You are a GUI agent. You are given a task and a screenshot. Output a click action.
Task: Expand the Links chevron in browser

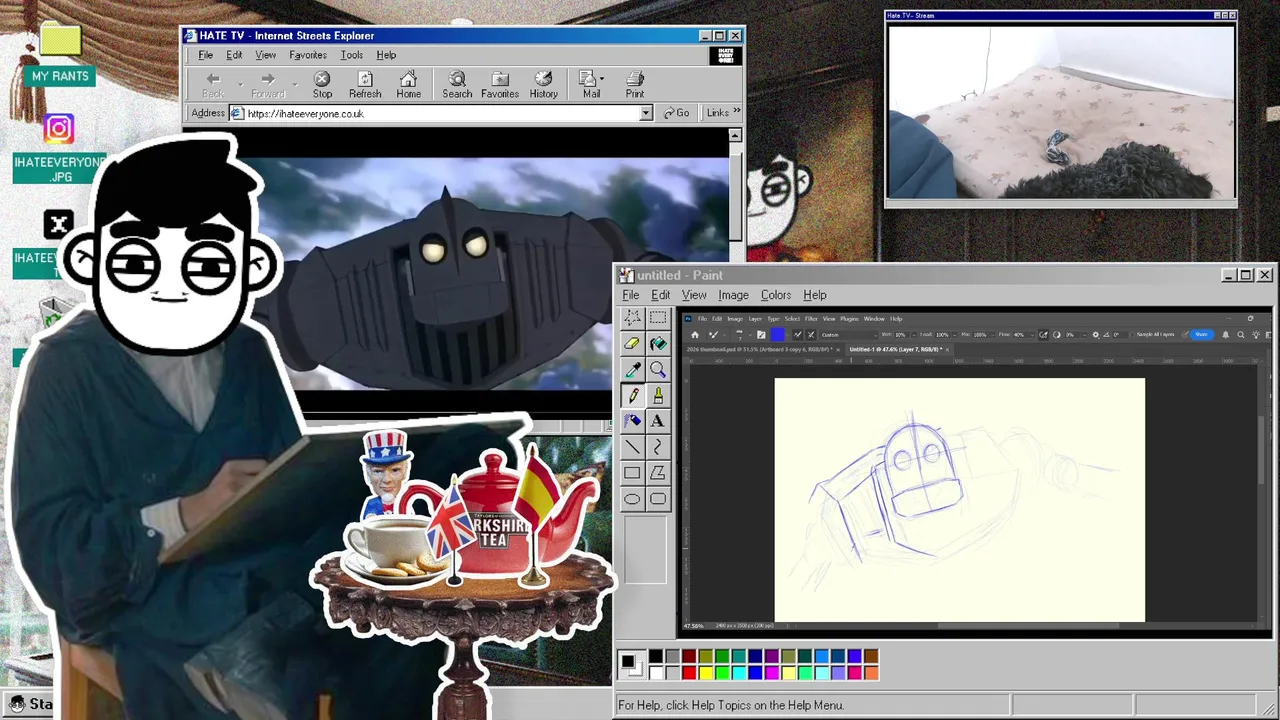(737, 112)
